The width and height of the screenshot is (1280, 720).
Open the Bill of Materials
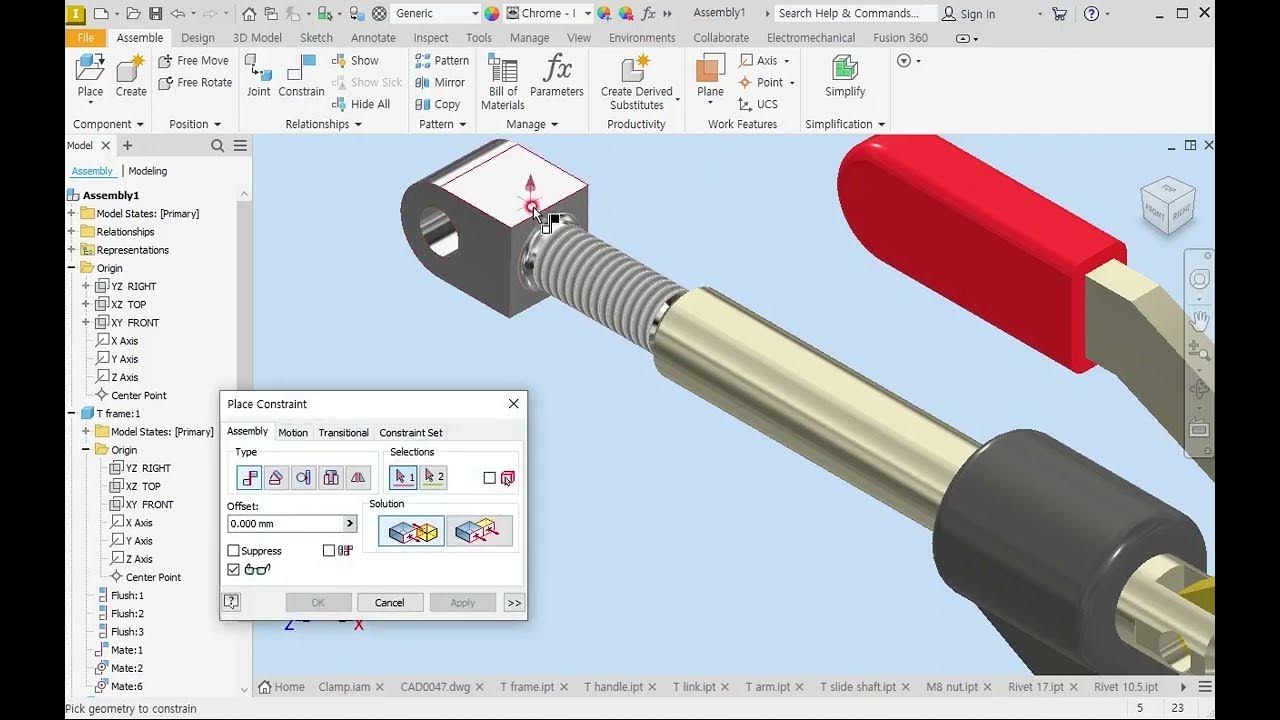pyautogui.click(x=502, y=82)
